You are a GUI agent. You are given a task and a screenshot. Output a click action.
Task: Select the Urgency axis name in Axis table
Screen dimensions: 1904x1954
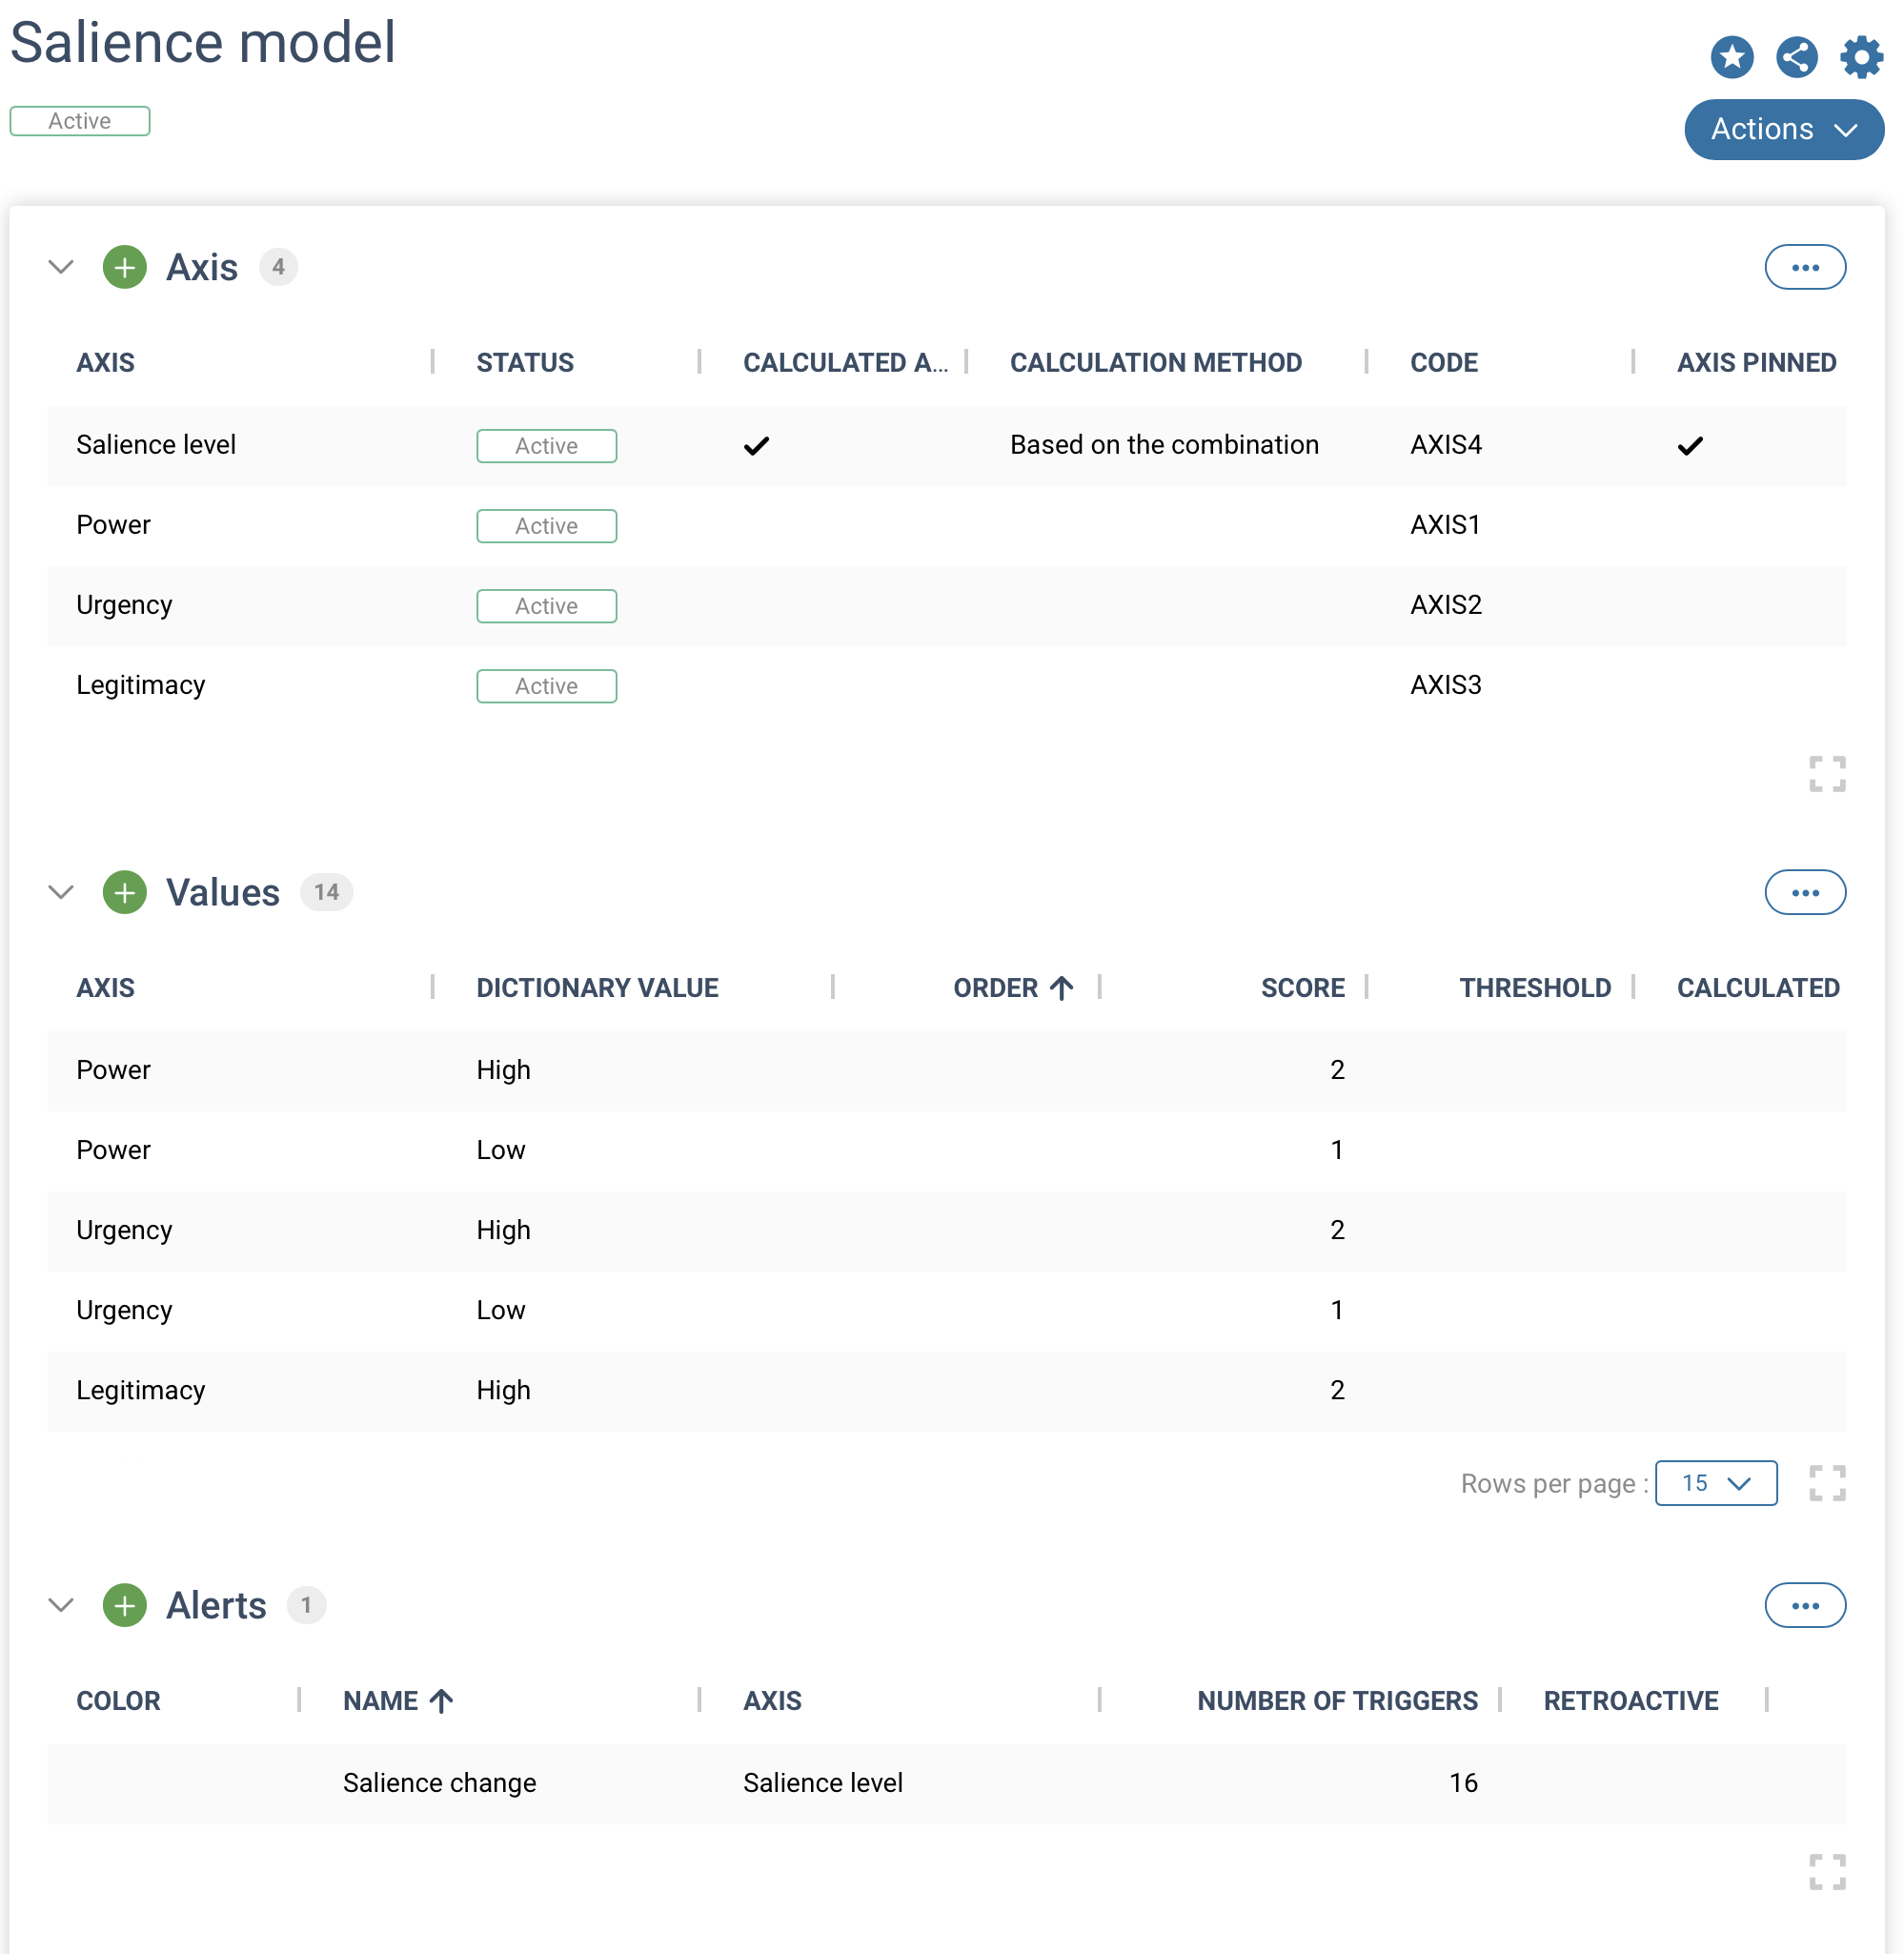pos(124,605)
